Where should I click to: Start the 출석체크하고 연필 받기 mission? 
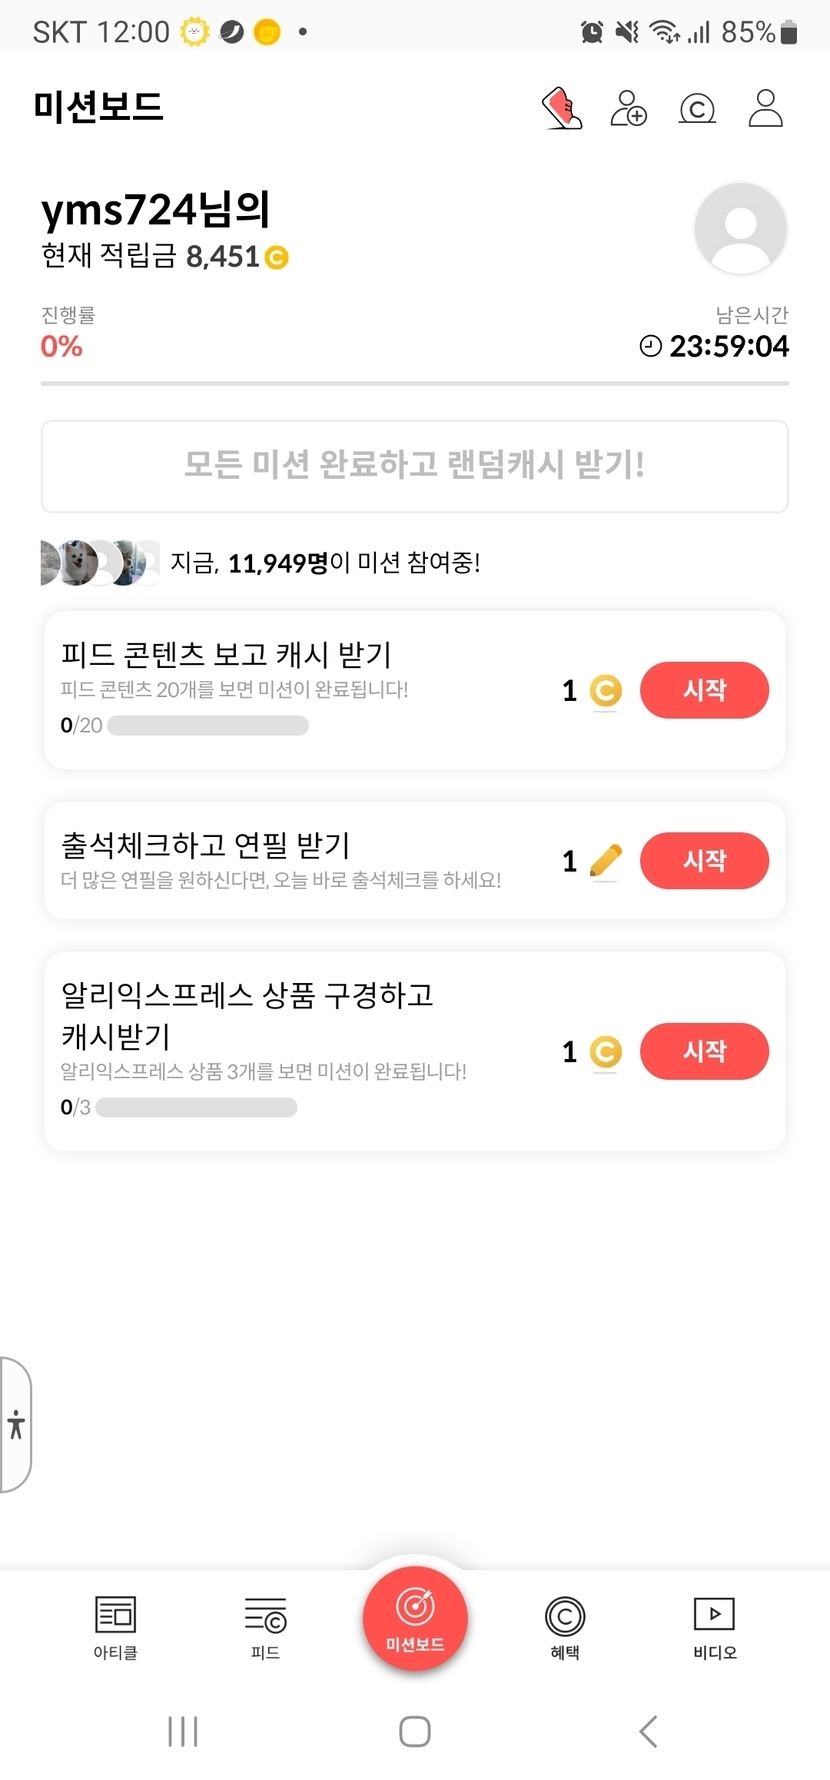(704, 861)
